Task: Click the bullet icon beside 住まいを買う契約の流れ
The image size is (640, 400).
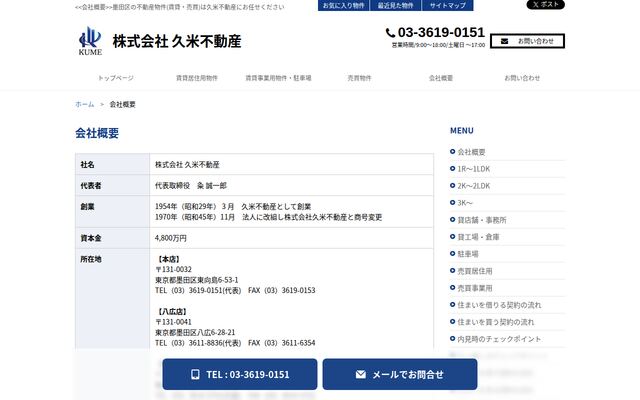Action: point(452,322)
